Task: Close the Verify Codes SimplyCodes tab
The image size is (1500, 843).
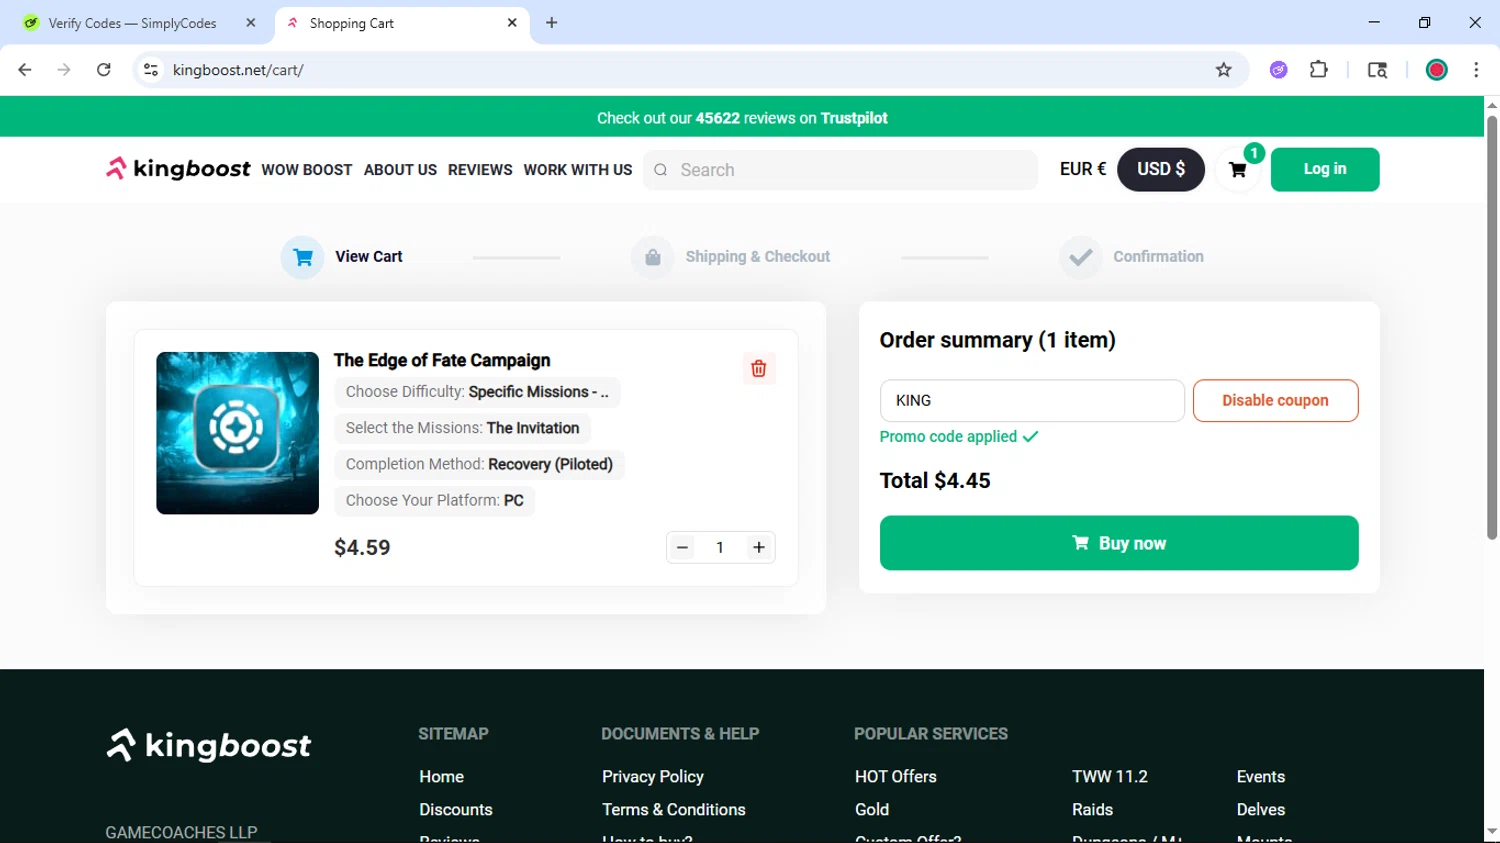Action: [x=251, y=23]
